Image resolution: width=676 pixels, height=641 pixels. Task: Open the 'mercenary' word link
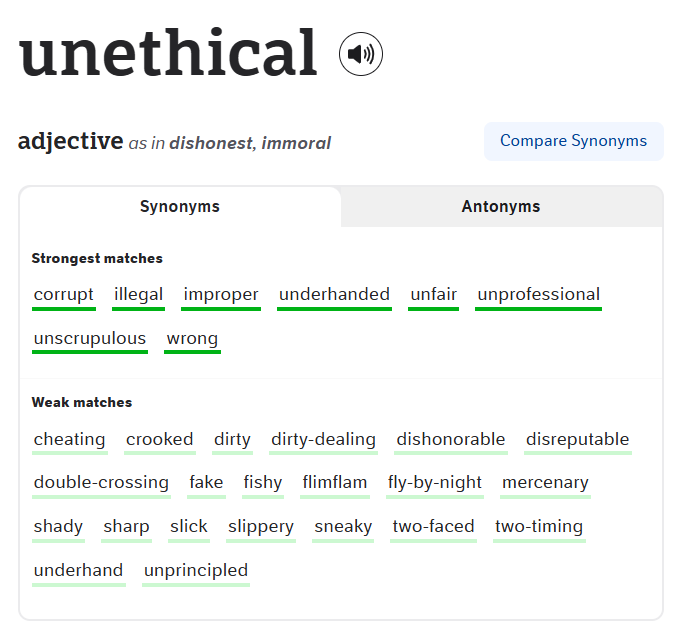click(x=545, y=483)
